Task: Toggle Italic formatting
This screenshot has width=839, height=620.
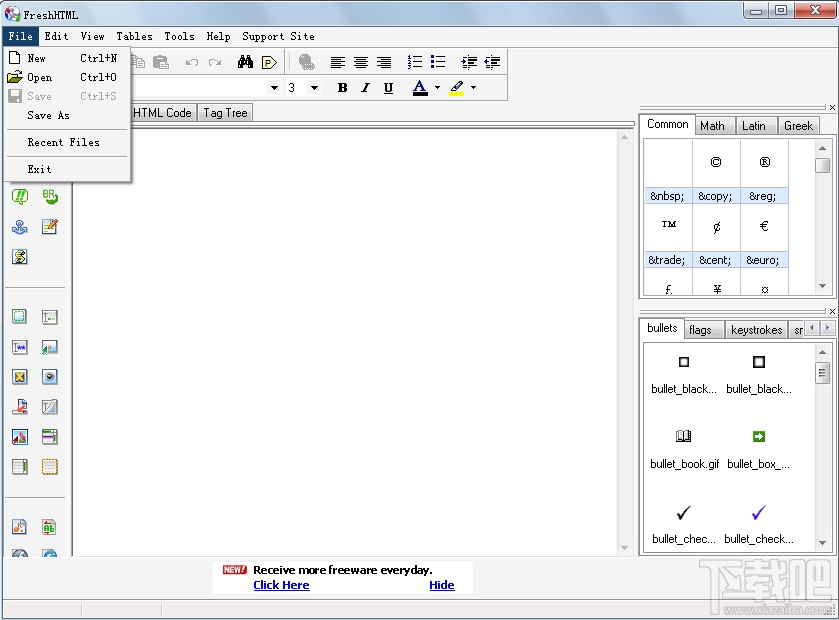Action: tap(365, 88)
